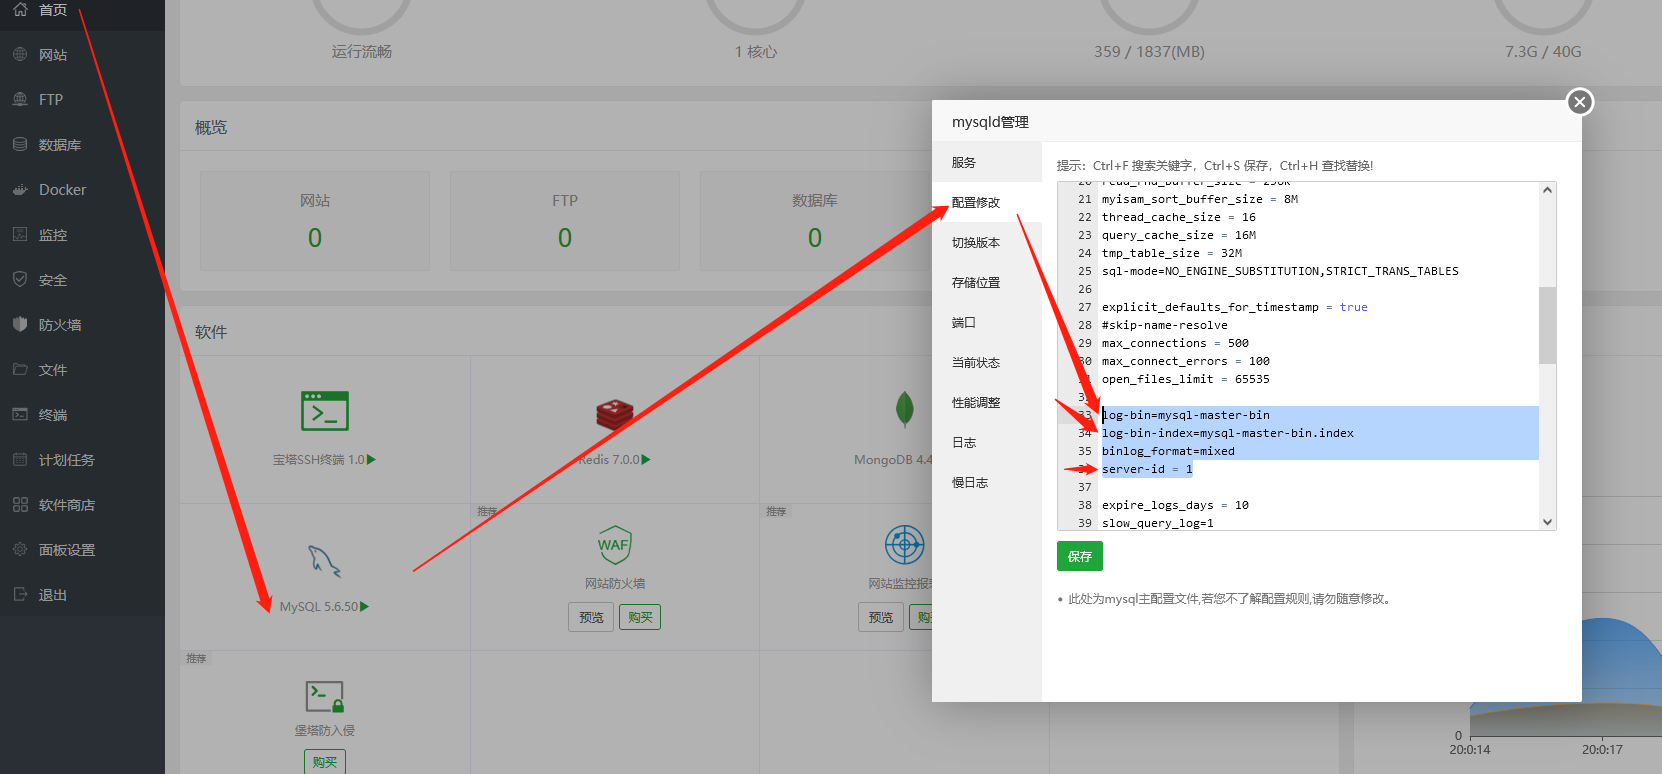Click line expire_logs_days = 10
Image resolution: width=1662 pixels, height=774 pixels.
point(1175,505)
